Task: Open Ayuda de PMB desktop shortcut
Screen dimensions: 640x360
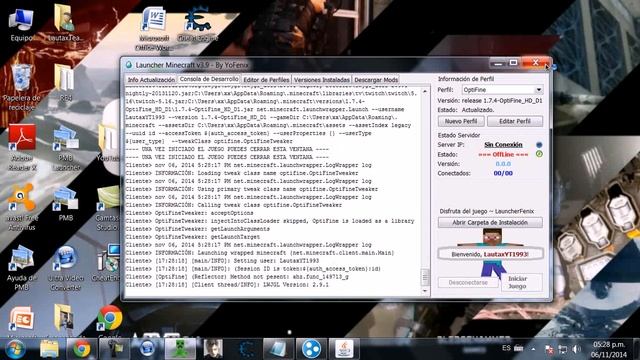Action: tap(22, 267)
